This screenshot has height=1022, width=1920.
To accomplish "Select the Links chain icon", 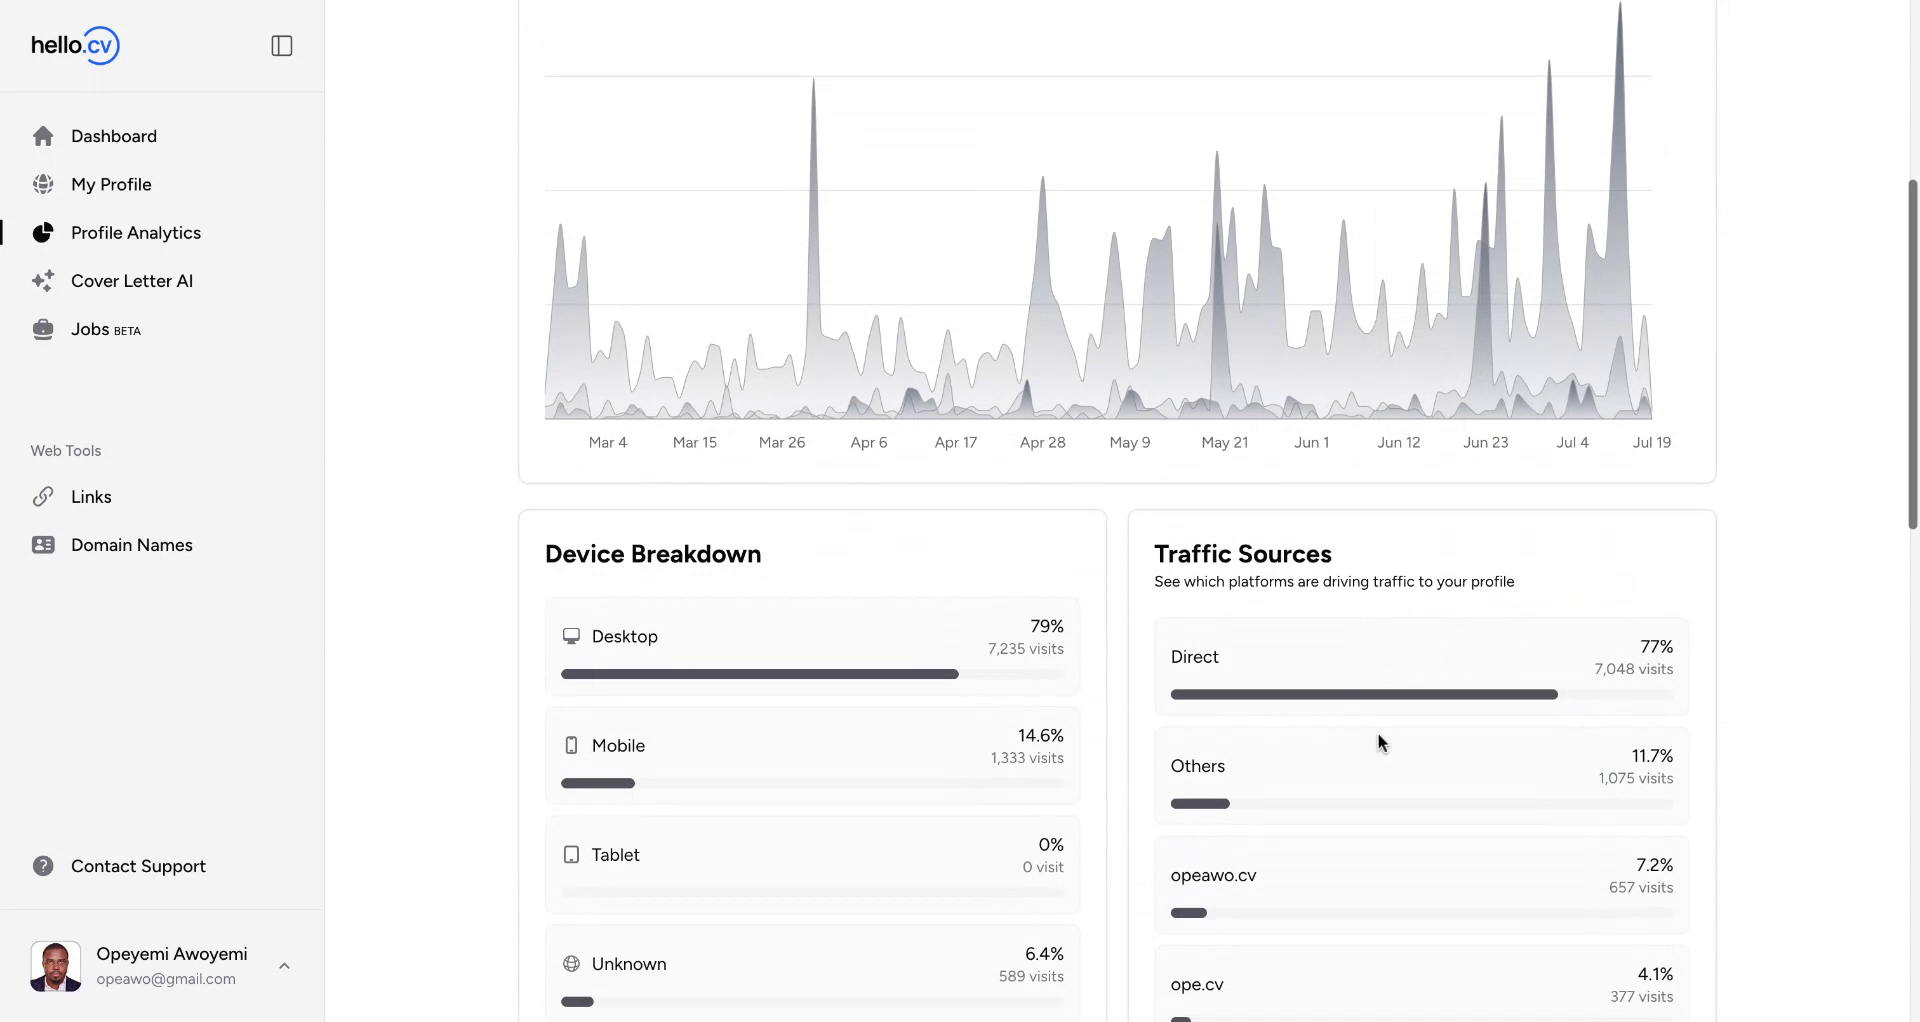I will (x=43, y=496).
